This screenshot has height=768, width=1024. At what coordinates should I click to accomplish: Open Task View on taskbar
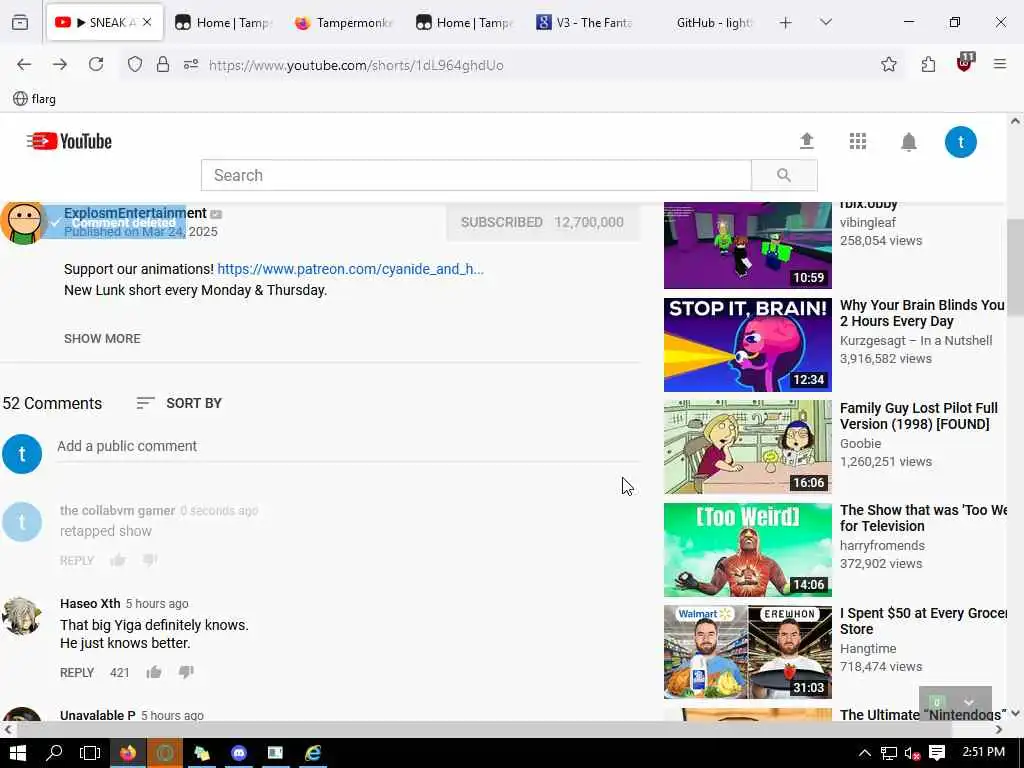pyautogui.click(x=90, y=753)
